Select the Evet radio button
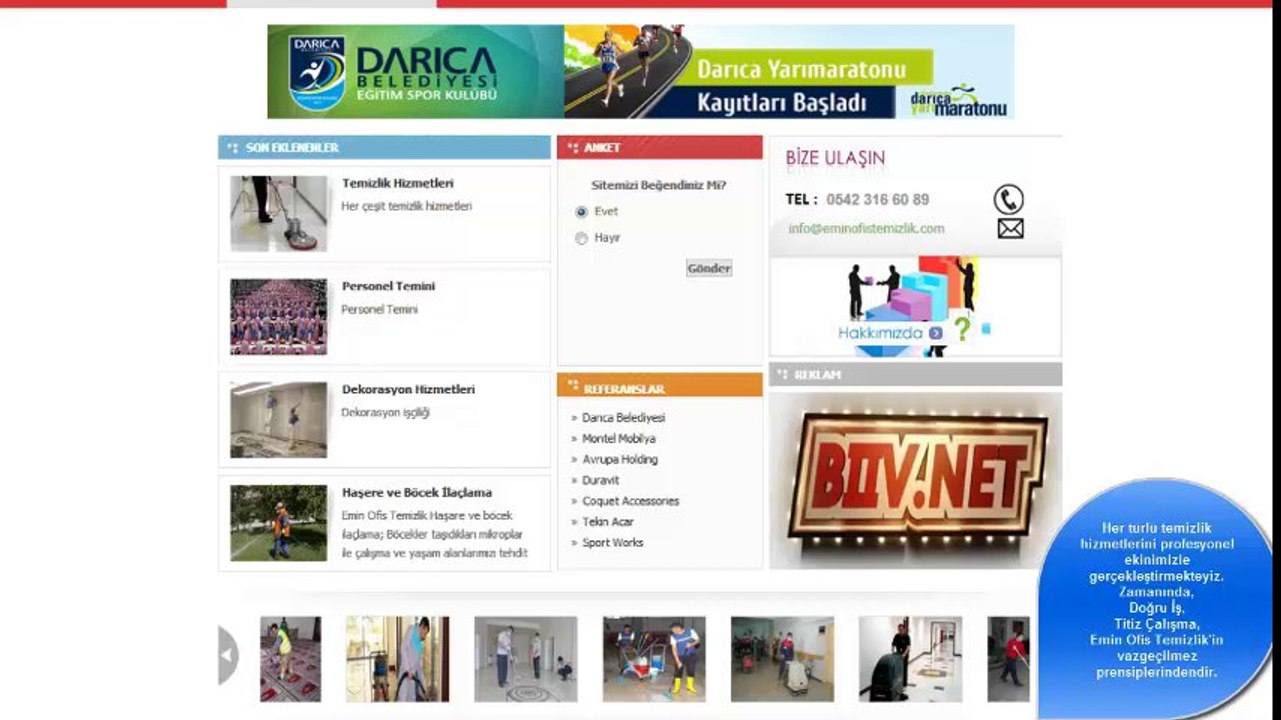The width and height of the screenshot is (1281, 720). click(x=581, y=212)
